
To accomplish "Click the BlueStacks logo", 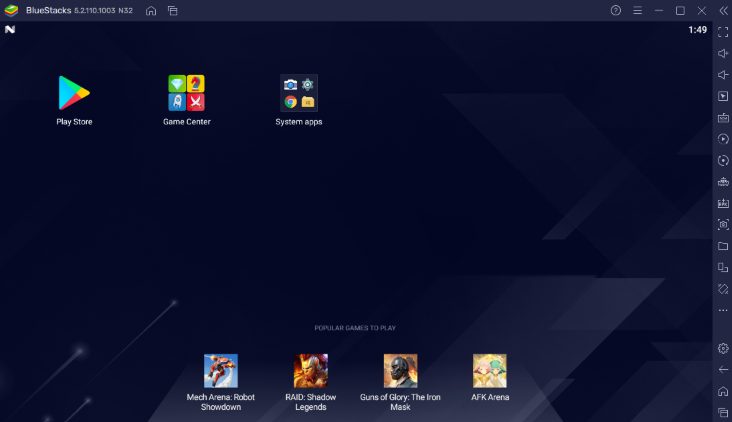I will [11, 10].
